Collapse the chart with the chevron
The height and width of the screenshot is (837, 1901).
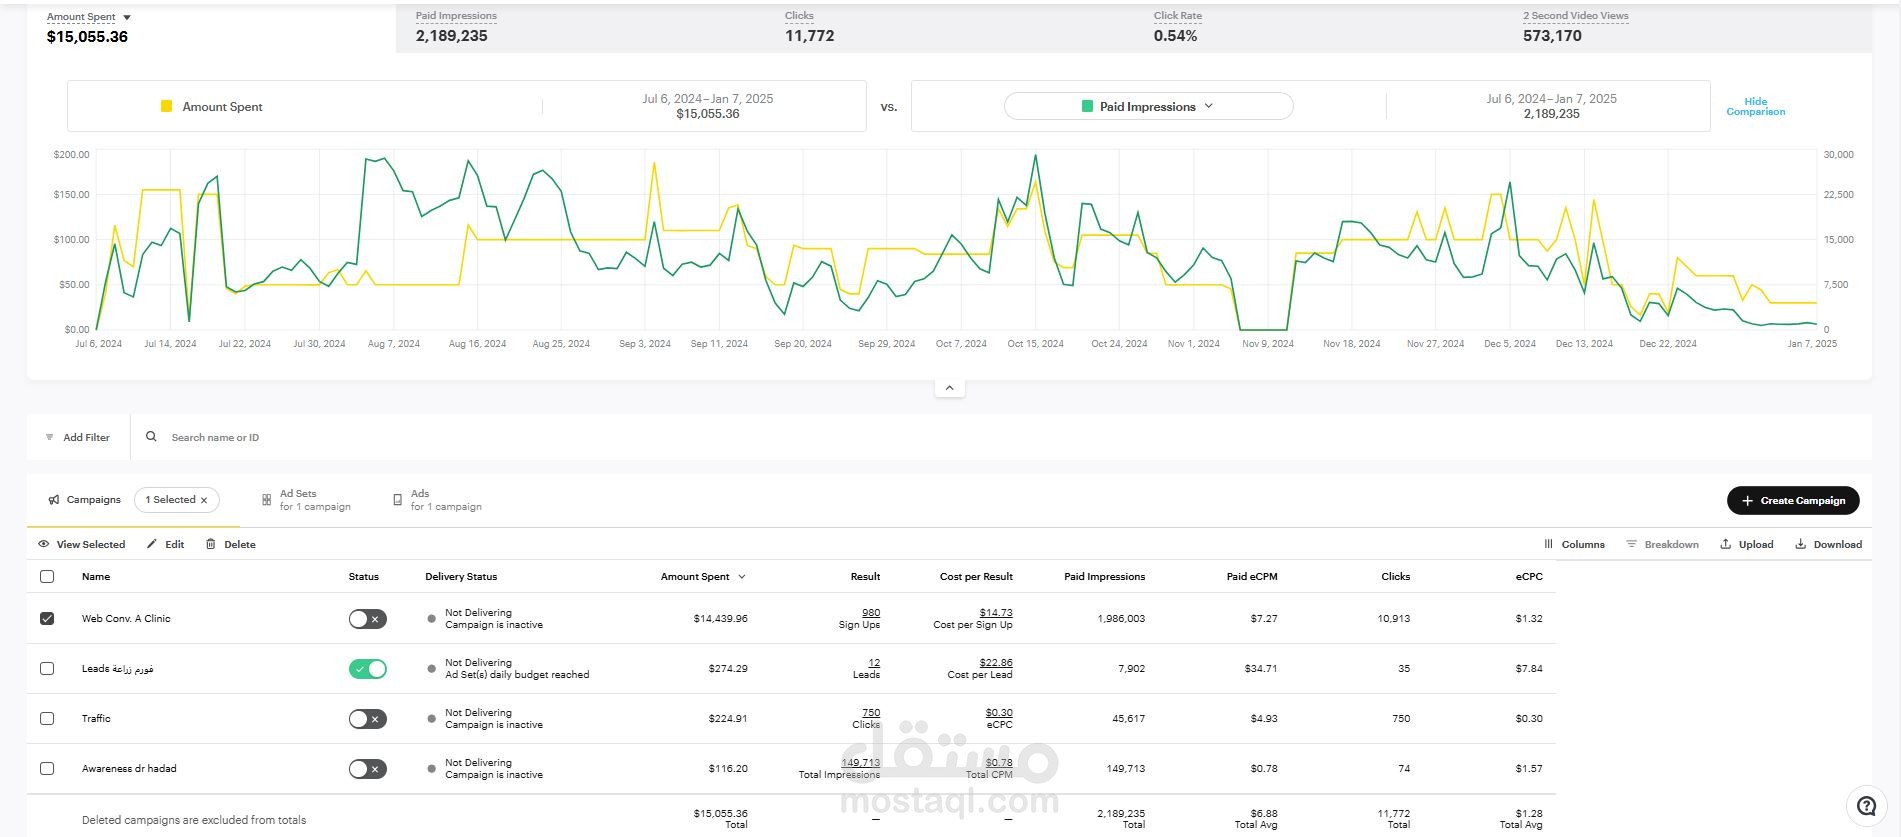click(x=949, y=388)
